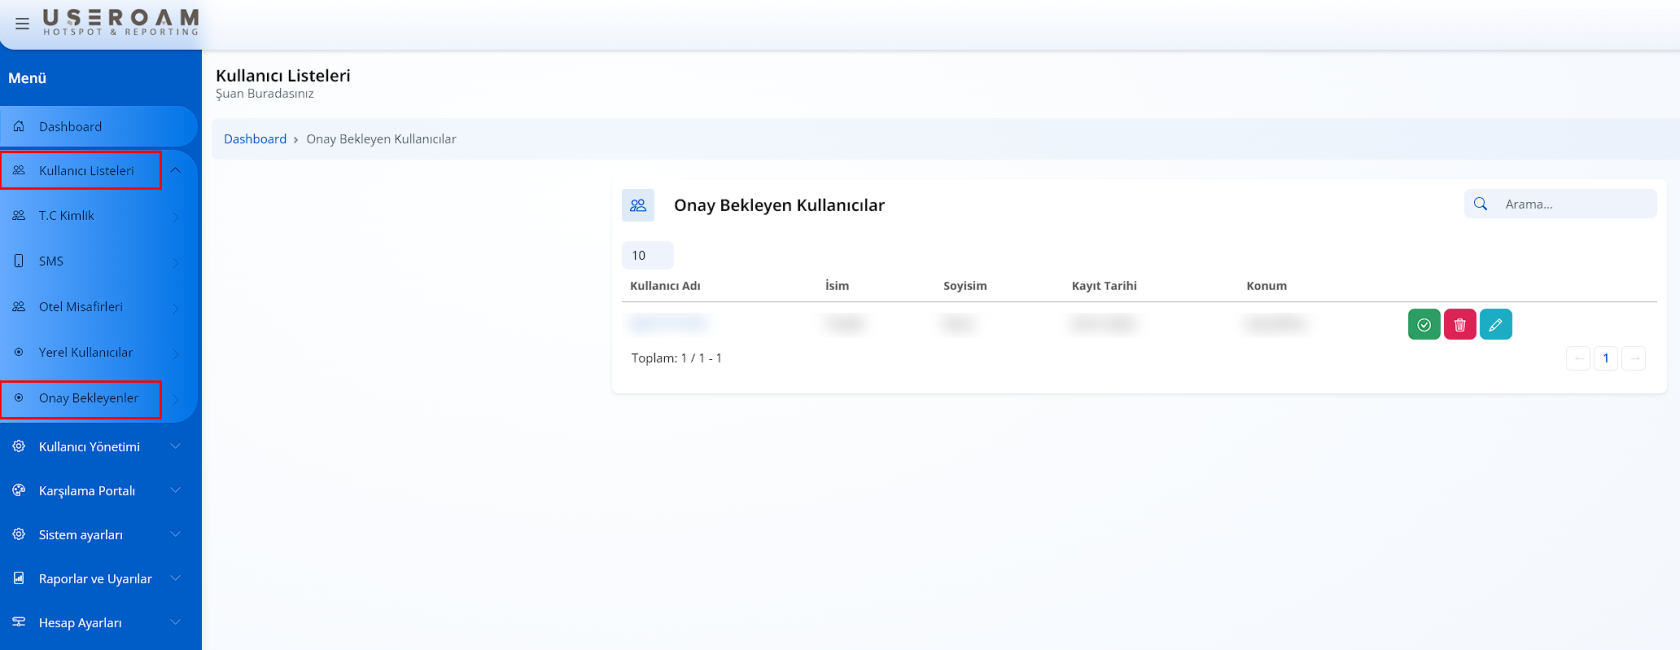The width and height of the screenshot is (1680, 650).
Task: Click the Dashboard home icon in sidebar
Action: [x=19, y=127]
